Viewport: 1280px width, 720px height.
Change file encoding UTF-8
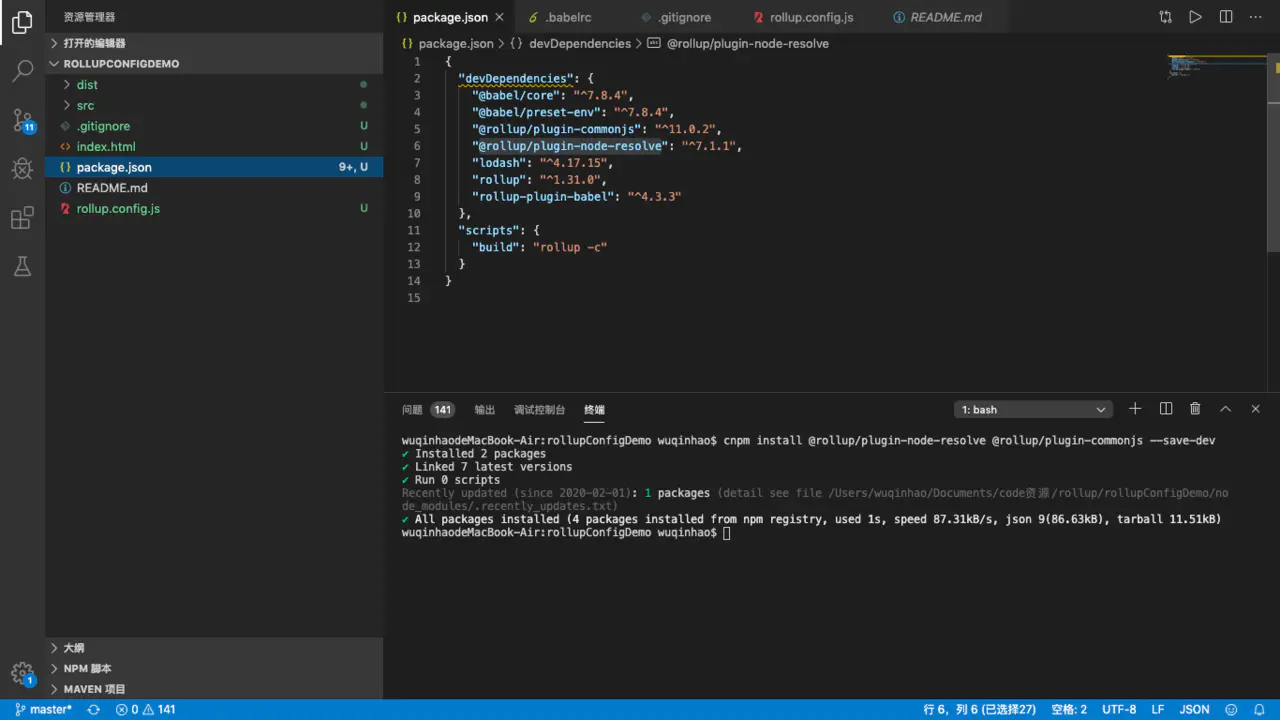[x=1119, y=710]
